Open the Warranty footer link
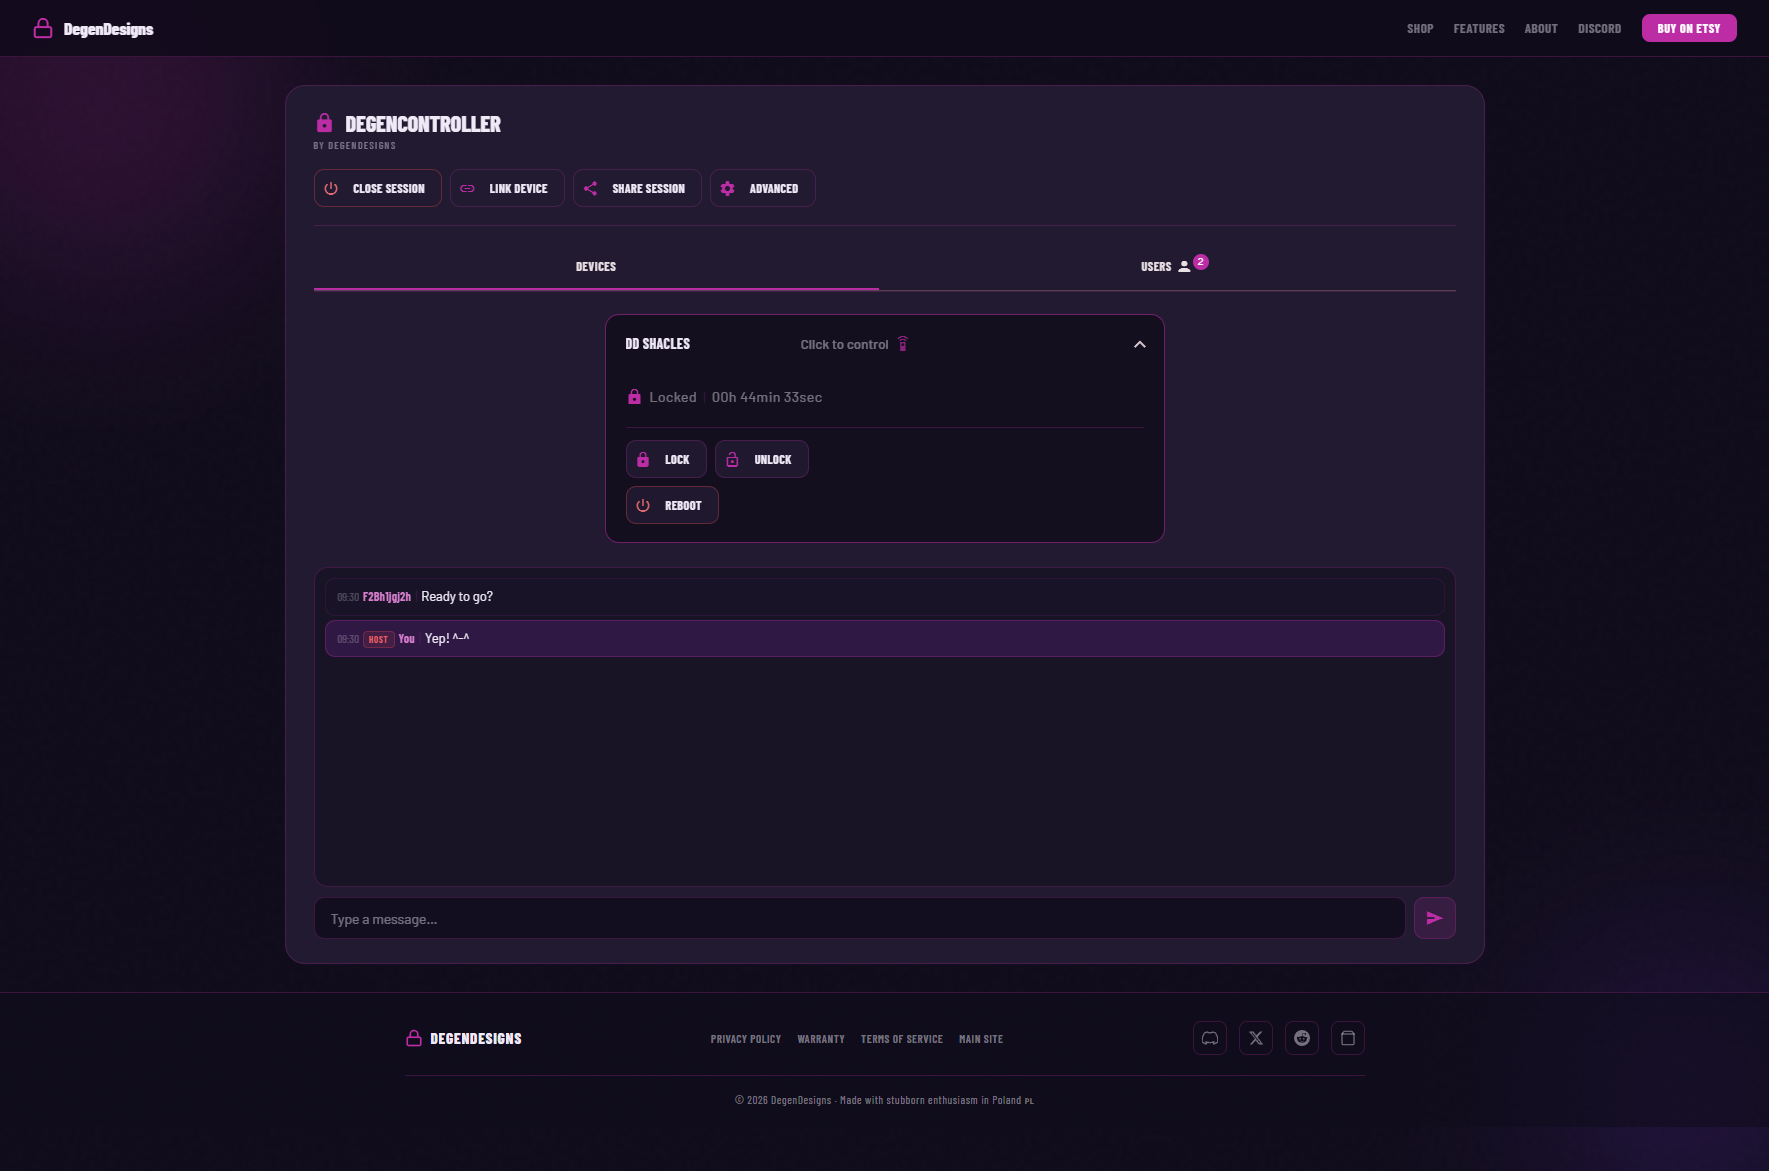This screenshot has height=1171, width=1769. pos(821,1039)
